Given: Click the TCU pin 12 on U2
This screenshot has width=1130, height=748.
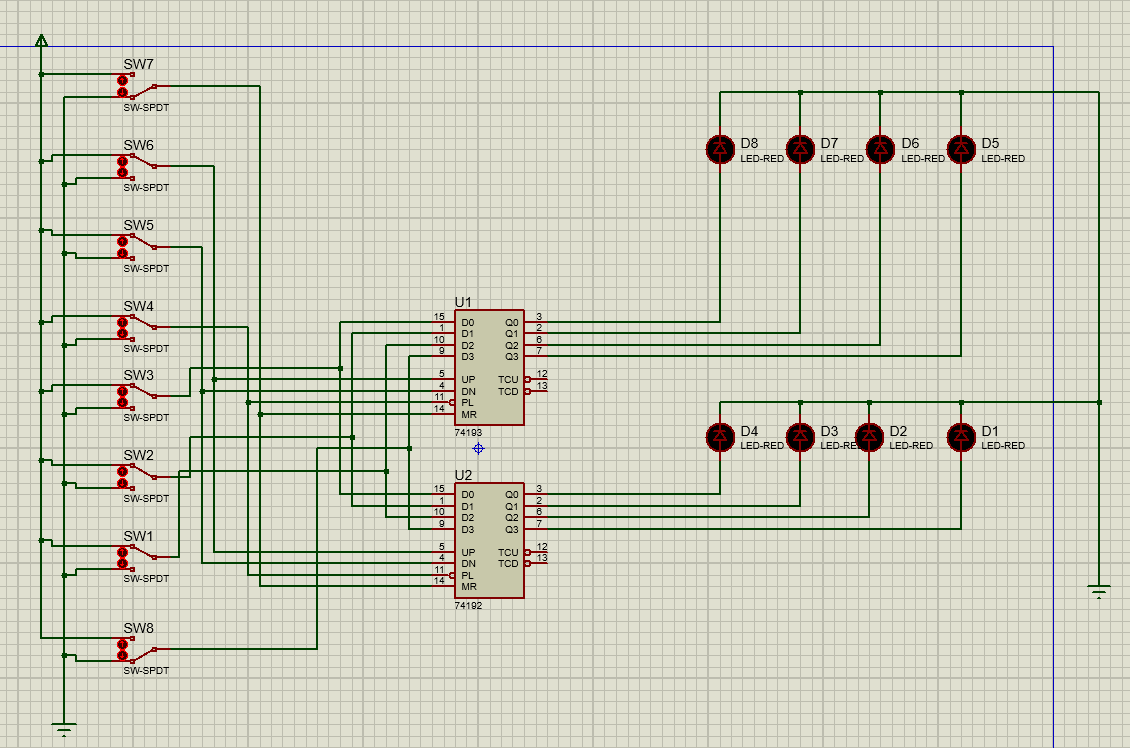Looking at the screenshot, I should (x=537, y=552).
